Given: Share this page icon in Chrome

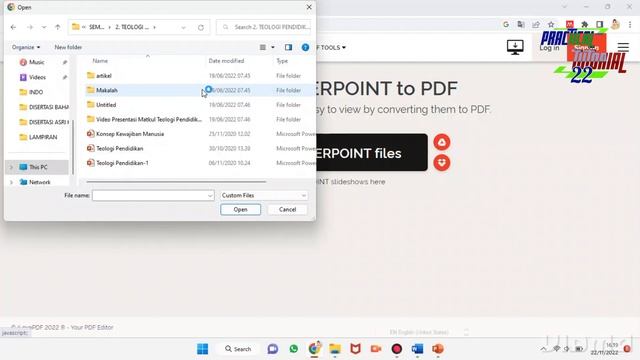Looking at the screenshot, I should [536, 25].
